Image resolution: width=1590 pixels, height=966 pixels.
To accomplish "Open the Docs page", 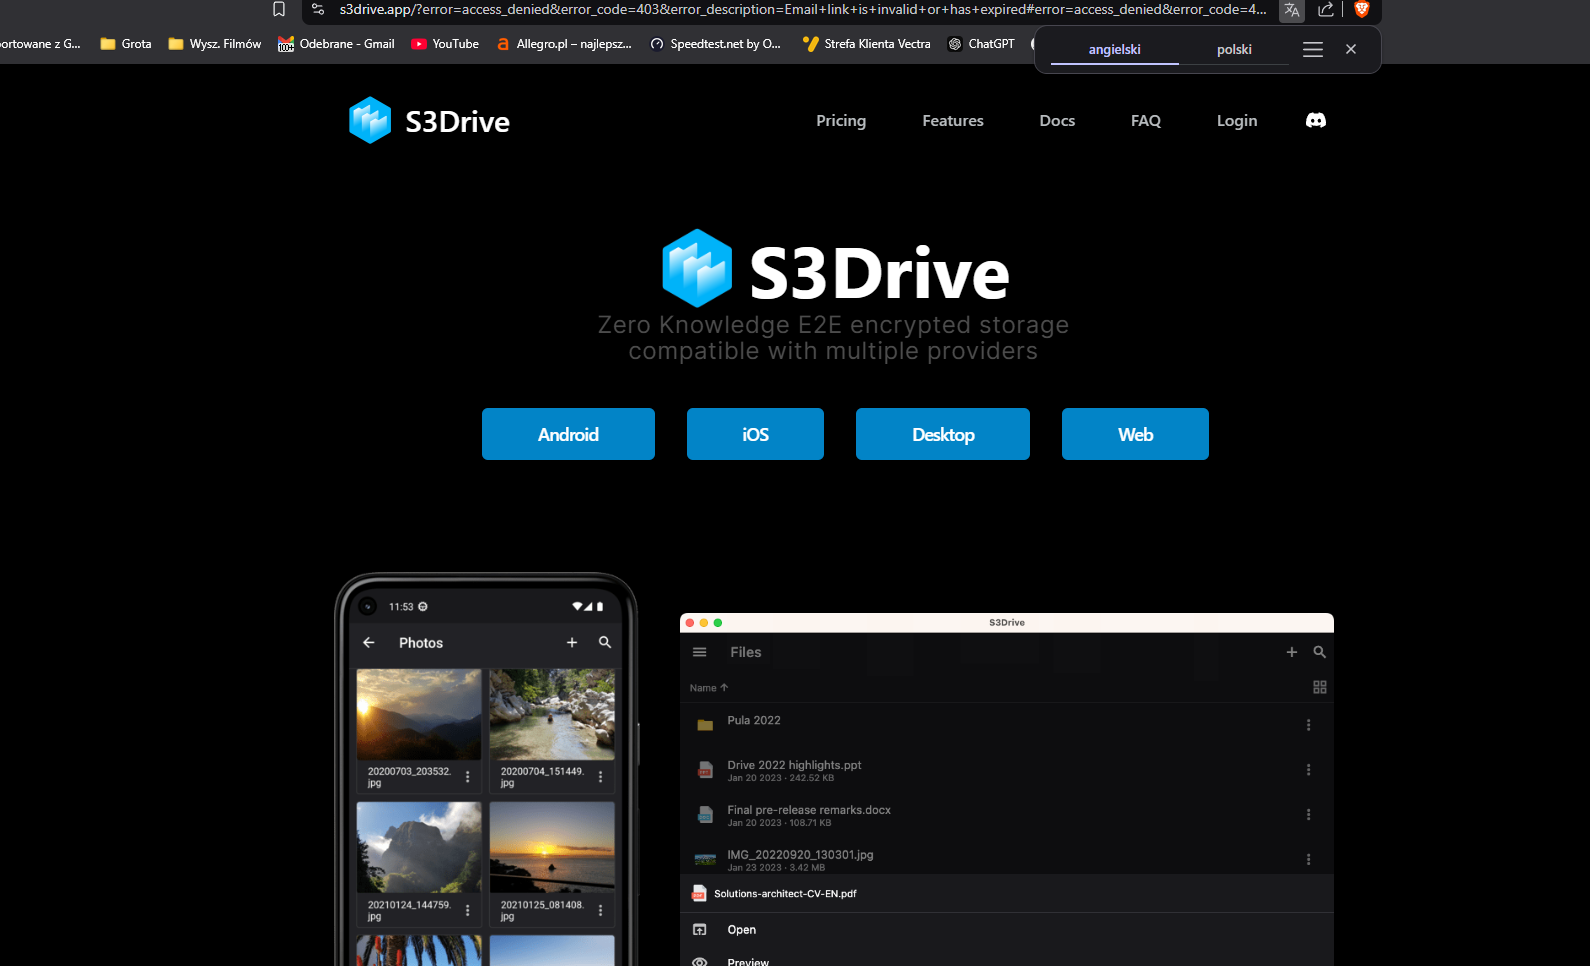I will click(x=1057, y=120).
